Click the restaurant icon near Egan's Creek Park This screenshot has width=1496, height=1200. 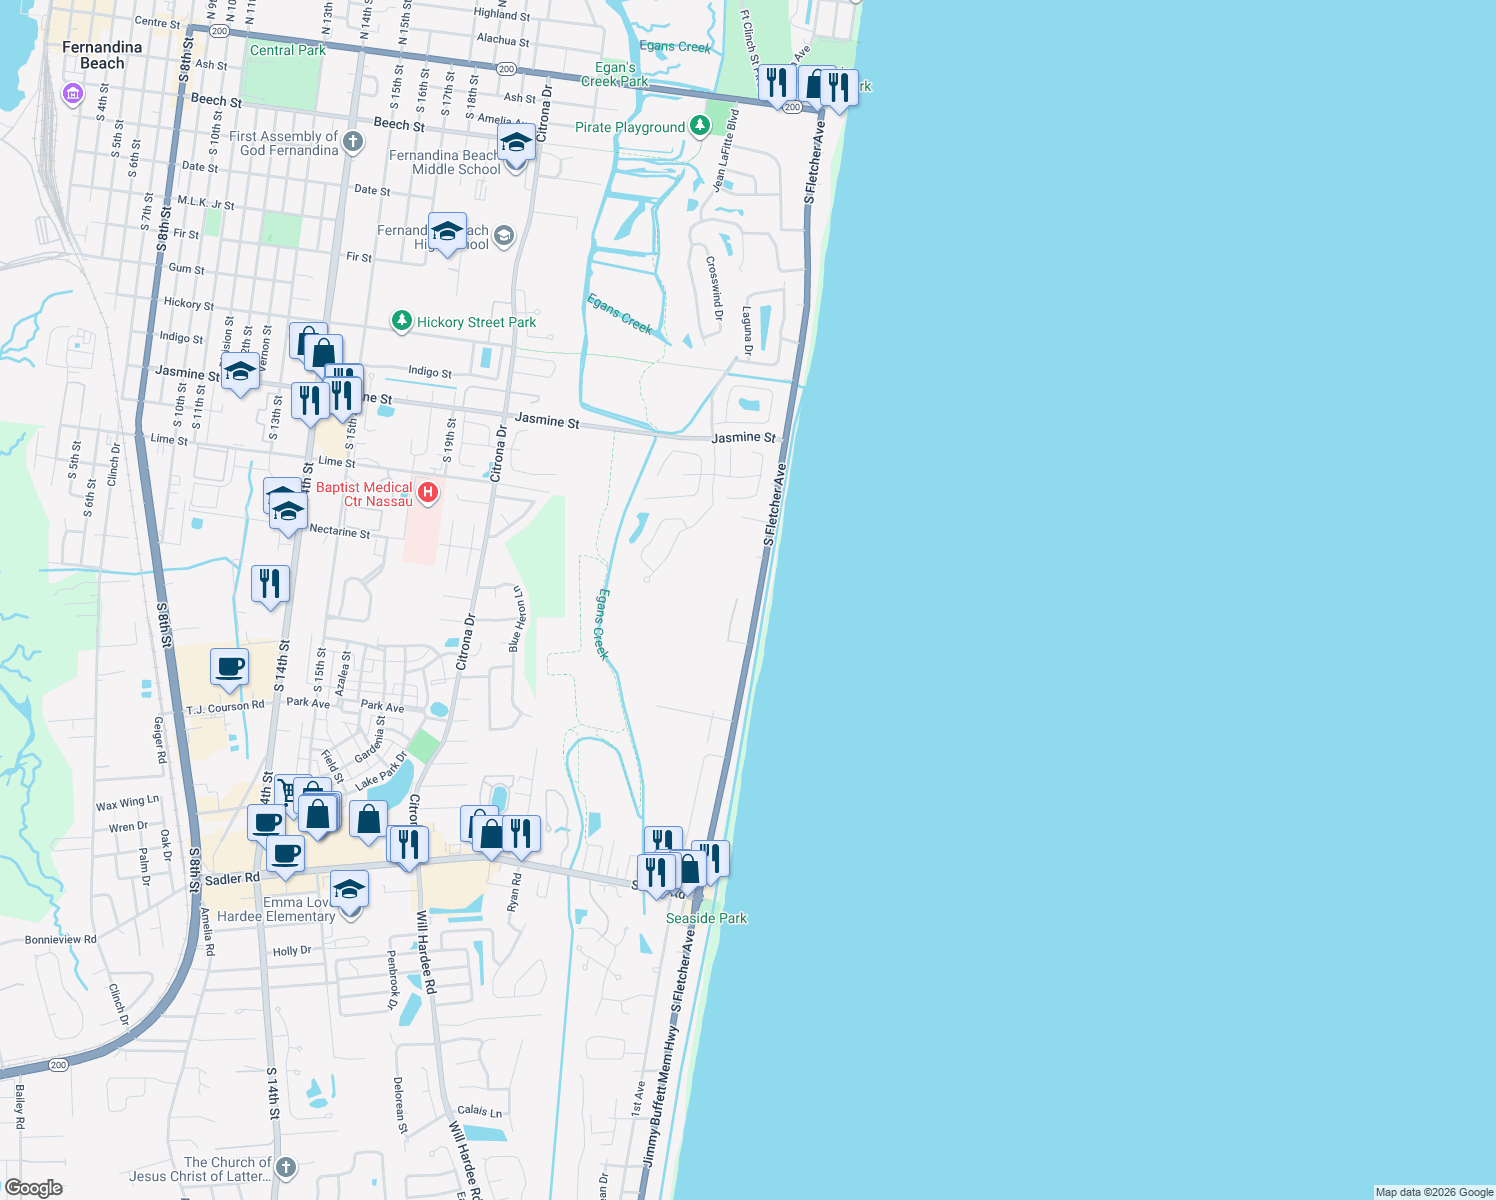point(777,82)
